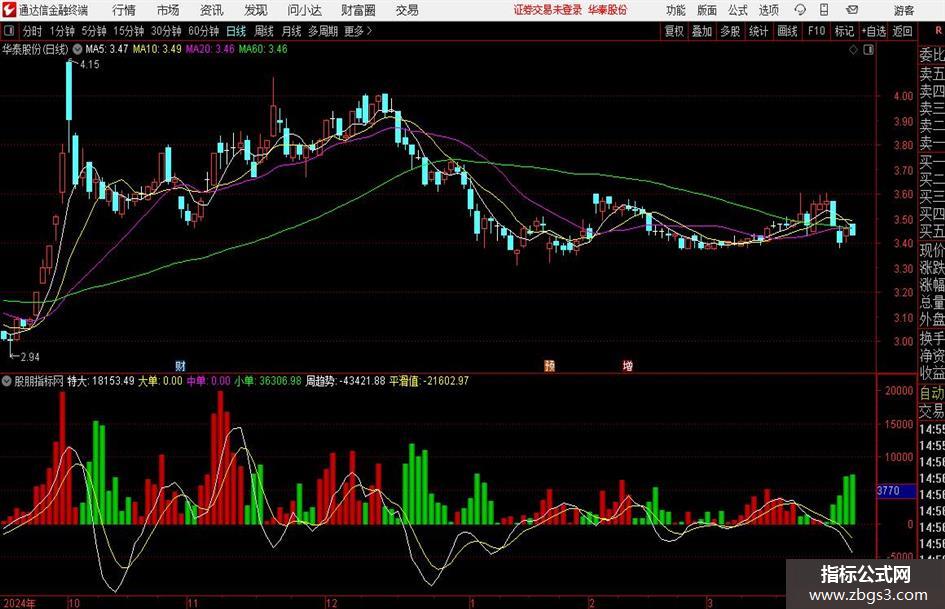Click the 自动 label in right panel
This screenshot has width=945, height=609.
pyautogui.click(x=932, y=393)
